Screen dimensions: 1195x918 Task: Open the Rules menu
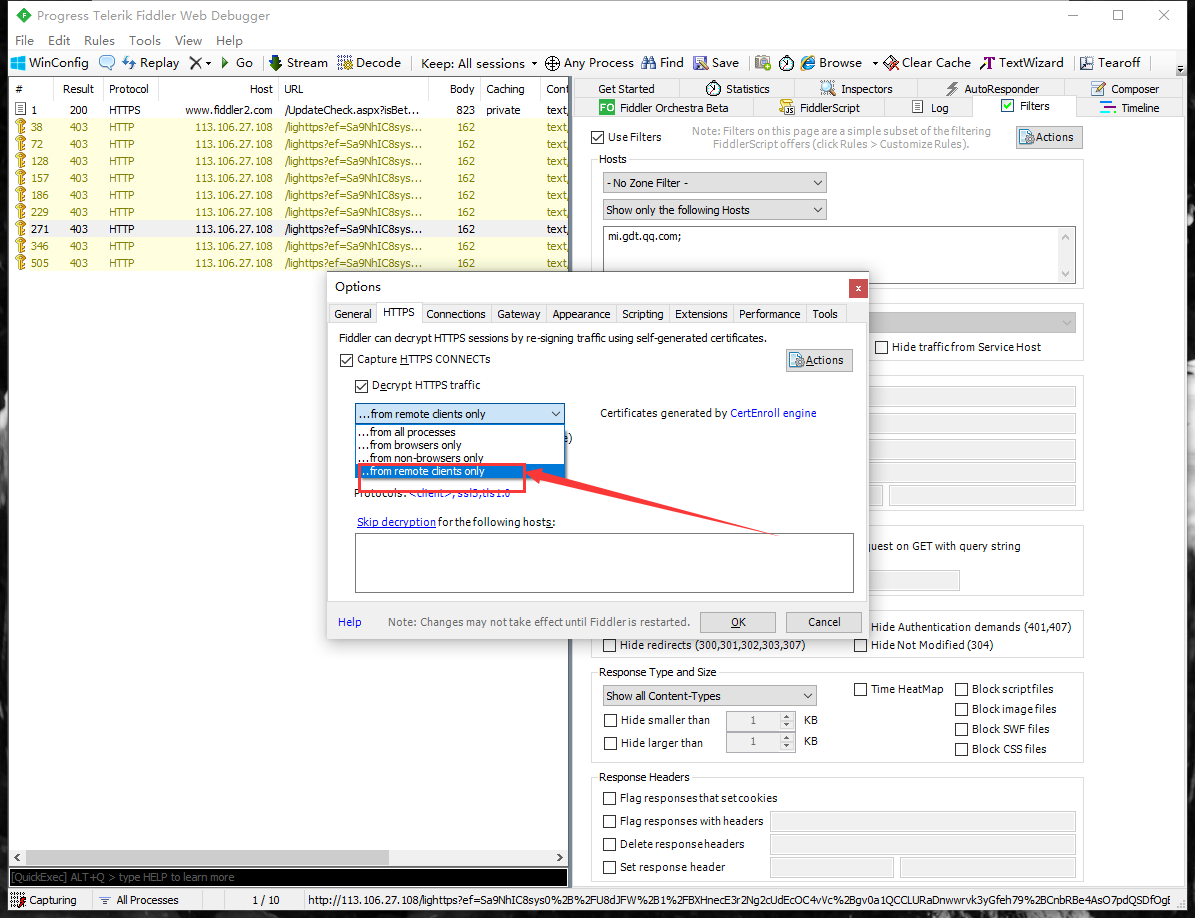pos(99,40)
